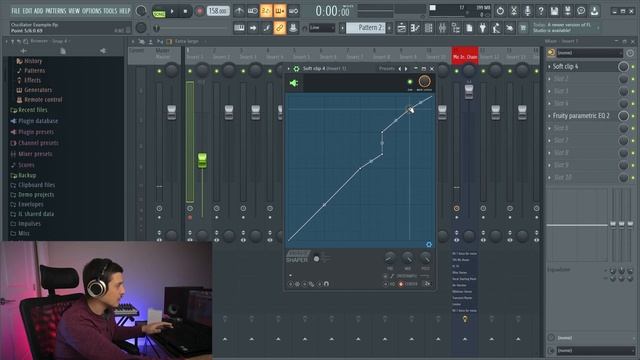Click the Play button in transport

(172, 11)
